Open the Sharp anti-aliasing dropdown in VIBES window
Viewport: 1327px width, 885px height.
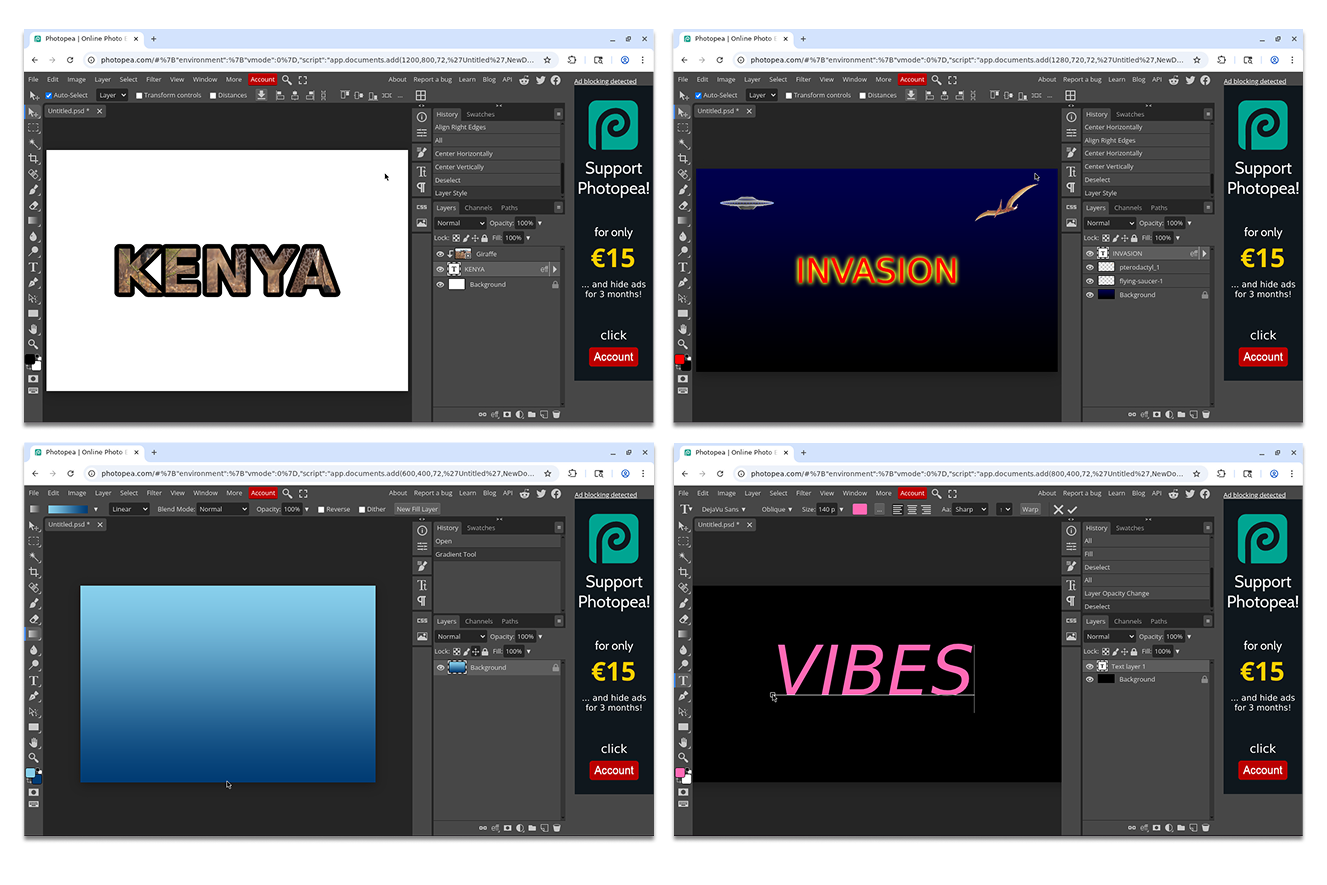click(969, 509)
